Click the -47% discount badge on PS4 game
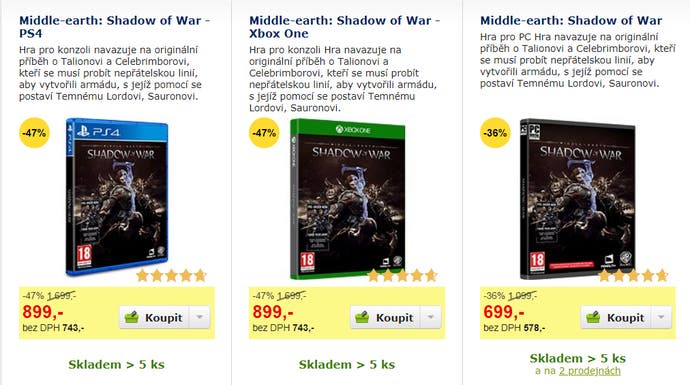690x385 pixels. (x=34, y=133)
